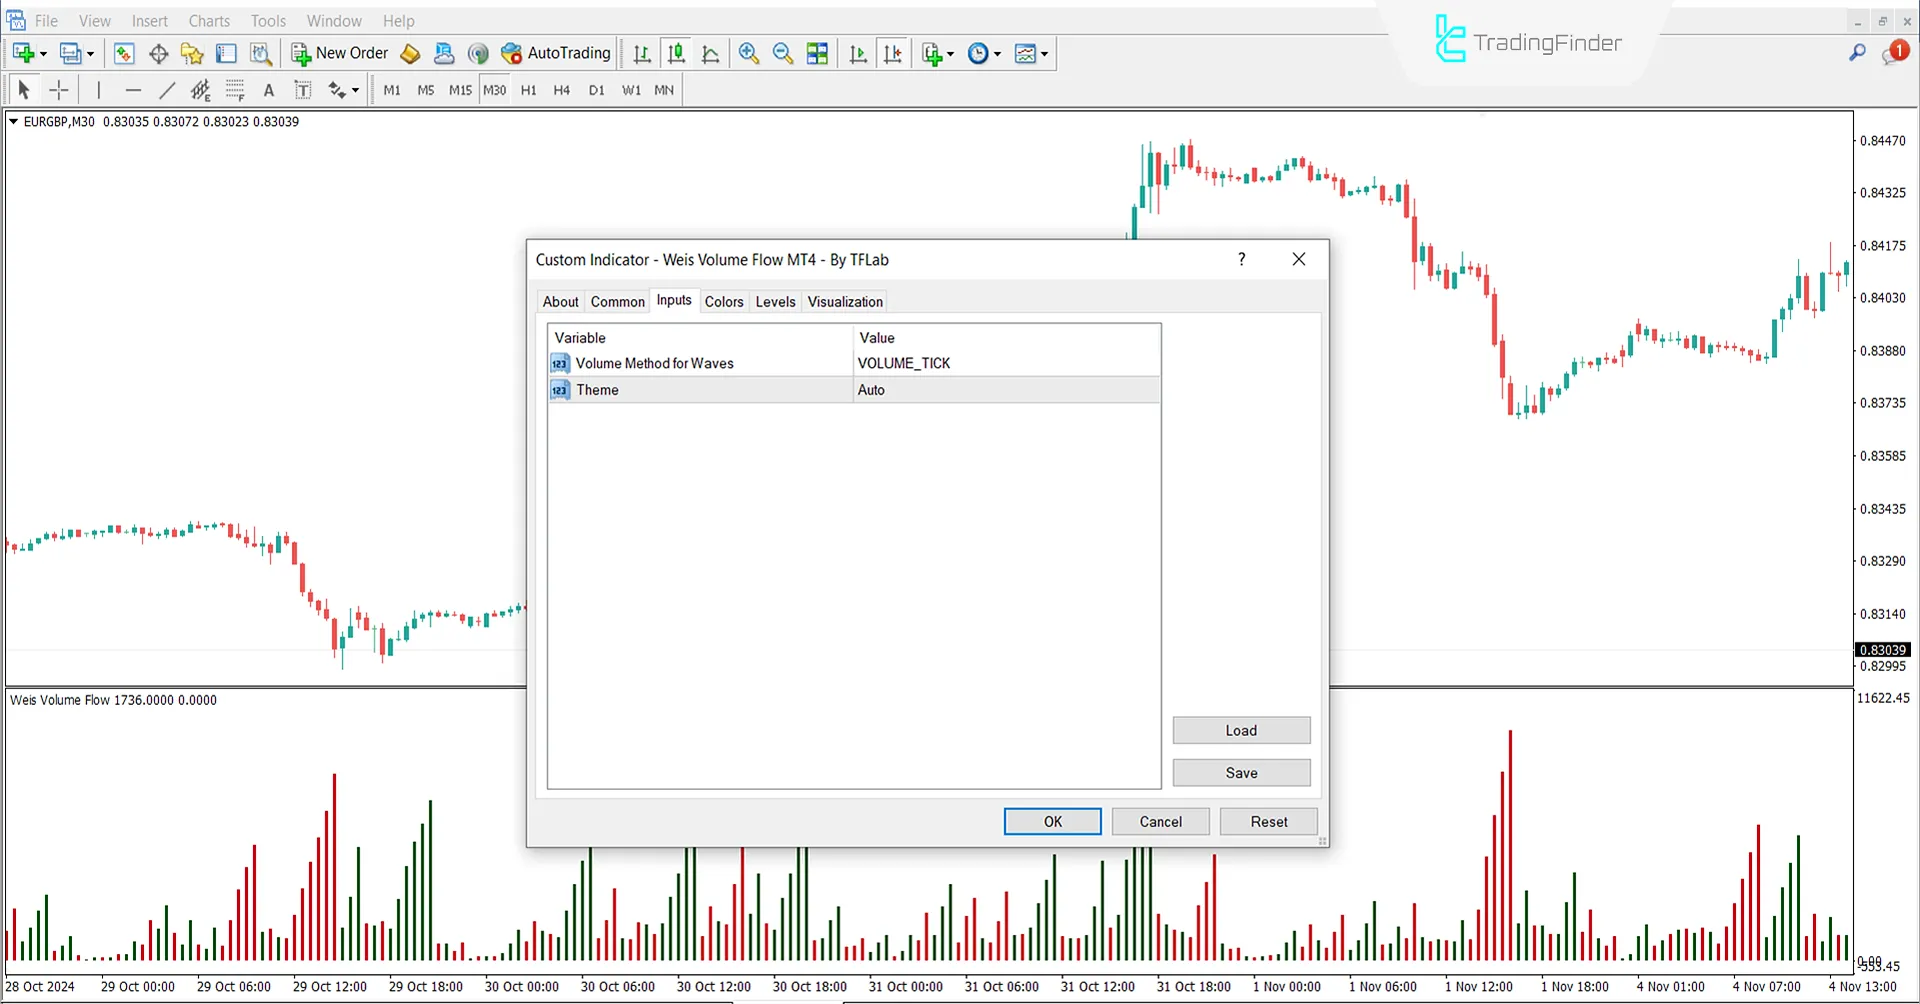
Task: Click the Arrows objects icon
Action: [x=337, y=90]
